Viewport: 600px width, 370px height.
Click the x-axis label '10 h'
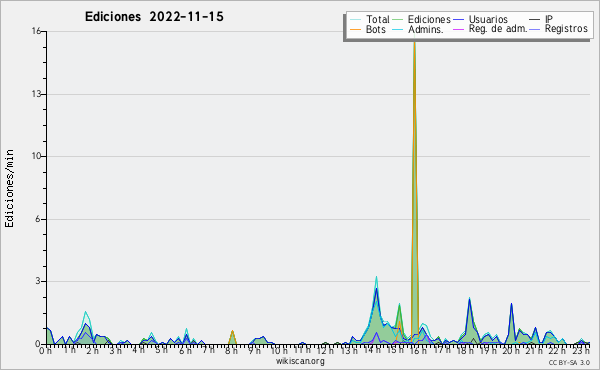[x=279, y=350]
